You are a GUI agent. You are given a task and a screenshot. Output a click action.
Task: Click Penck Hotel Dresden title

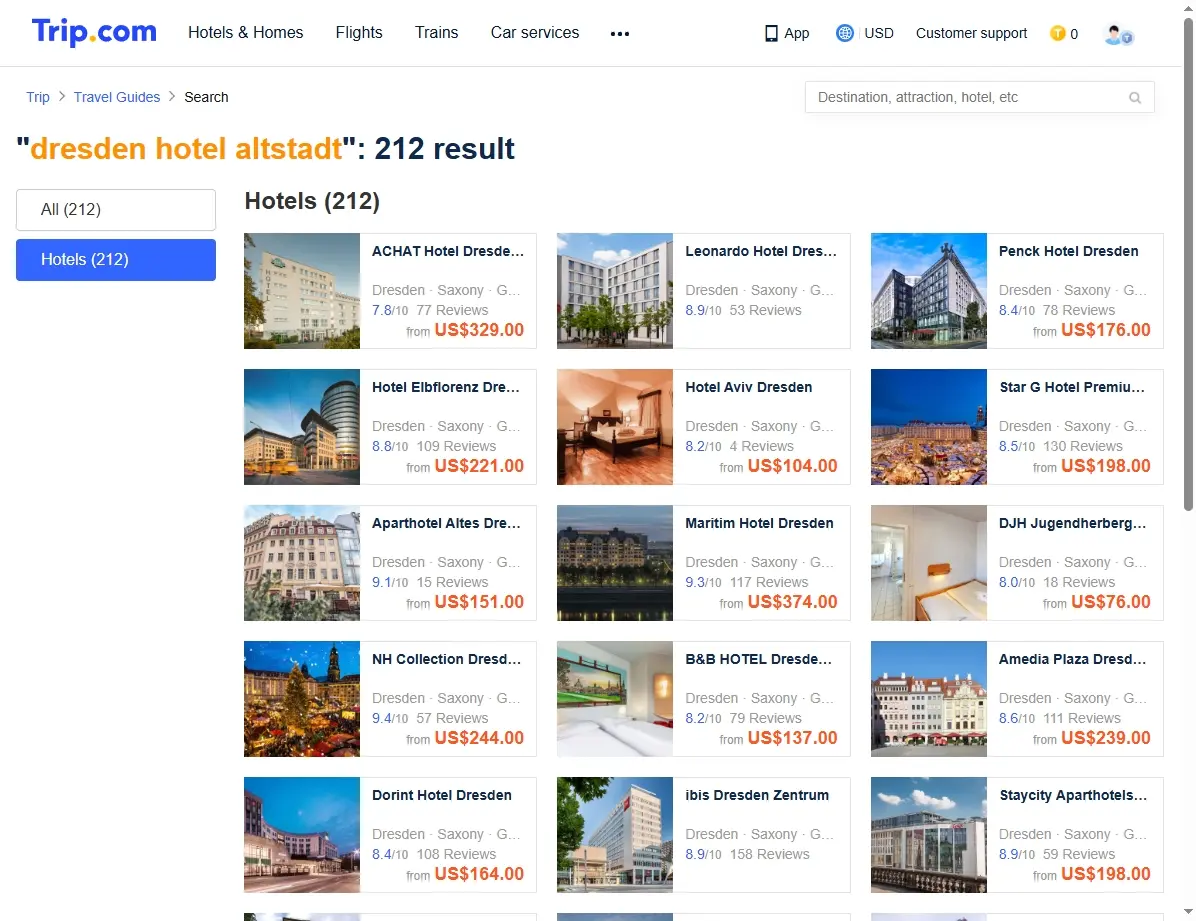pos(1068,251)
